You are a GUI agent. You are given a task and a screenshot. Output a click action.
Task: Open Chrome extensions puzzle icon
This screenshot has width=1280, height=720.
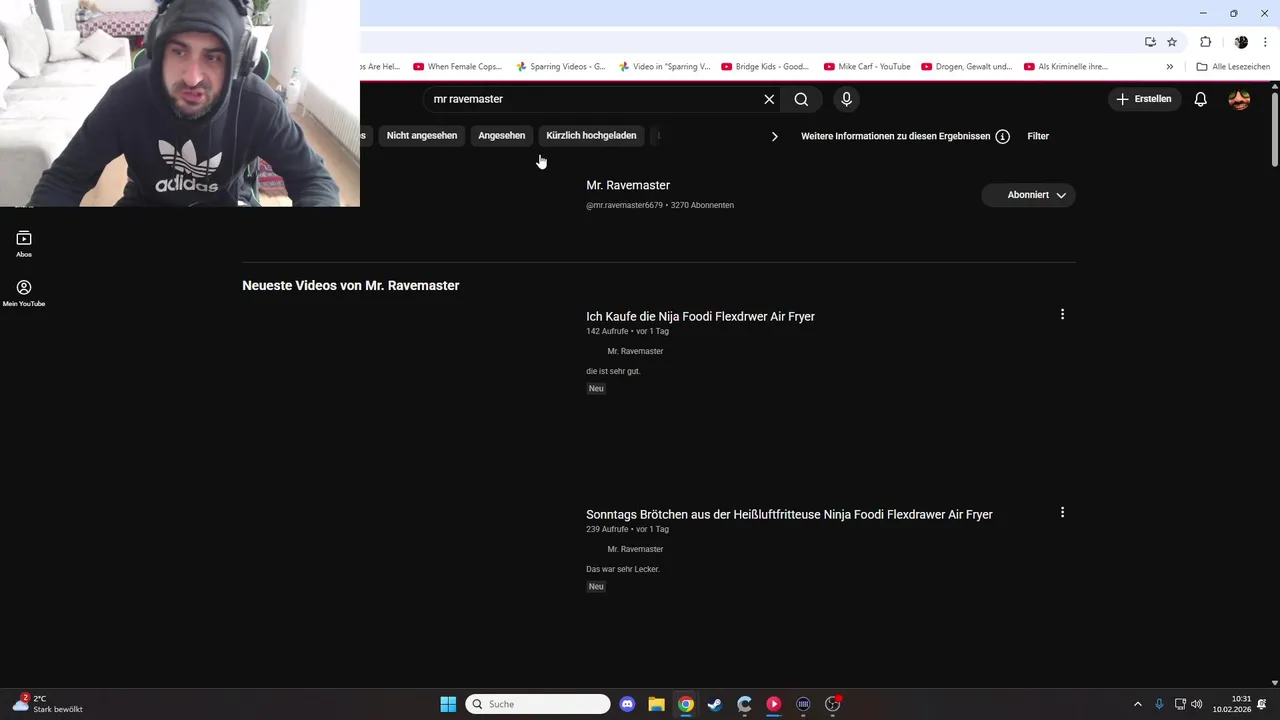point(1205,42)
